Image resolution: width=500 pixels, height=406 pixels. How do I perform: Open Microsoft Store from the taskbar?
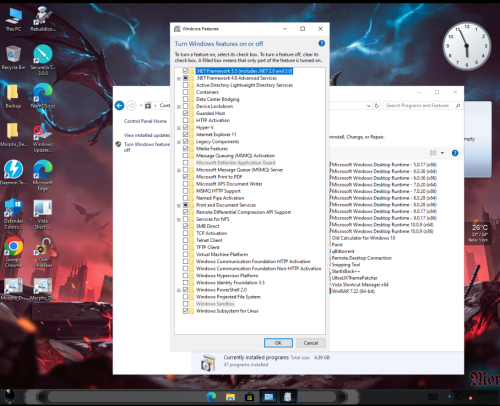click(x=249, y=397)
